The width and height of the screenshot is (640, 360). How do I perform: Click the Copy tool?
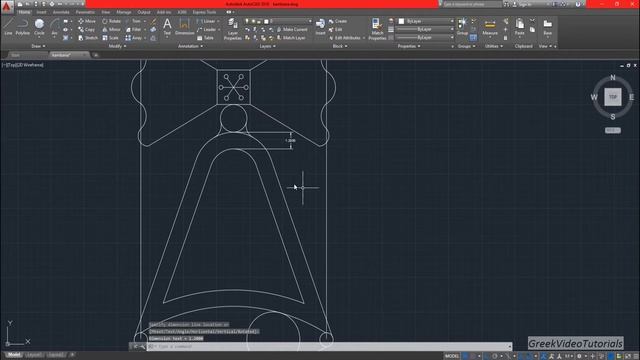point(87,29)
